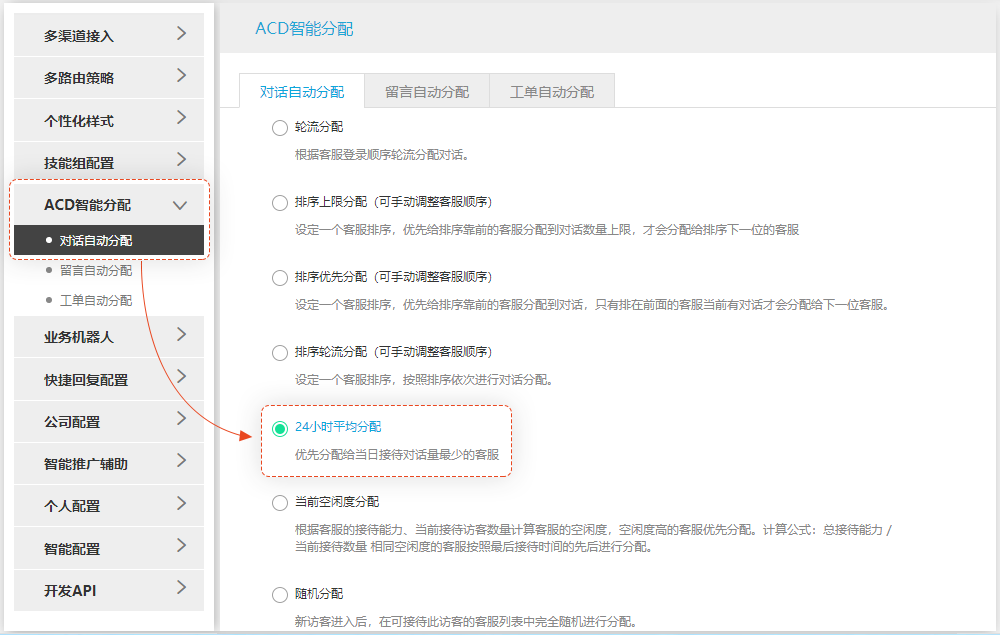Click the 轮流分配 option label

[x=319, y=127]
